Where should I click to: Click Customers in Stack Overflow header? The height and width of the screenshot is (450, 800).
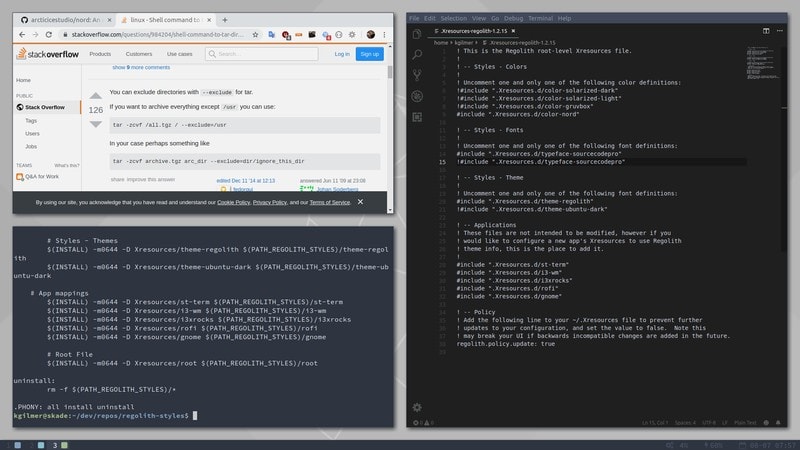[x=139, y=54]
